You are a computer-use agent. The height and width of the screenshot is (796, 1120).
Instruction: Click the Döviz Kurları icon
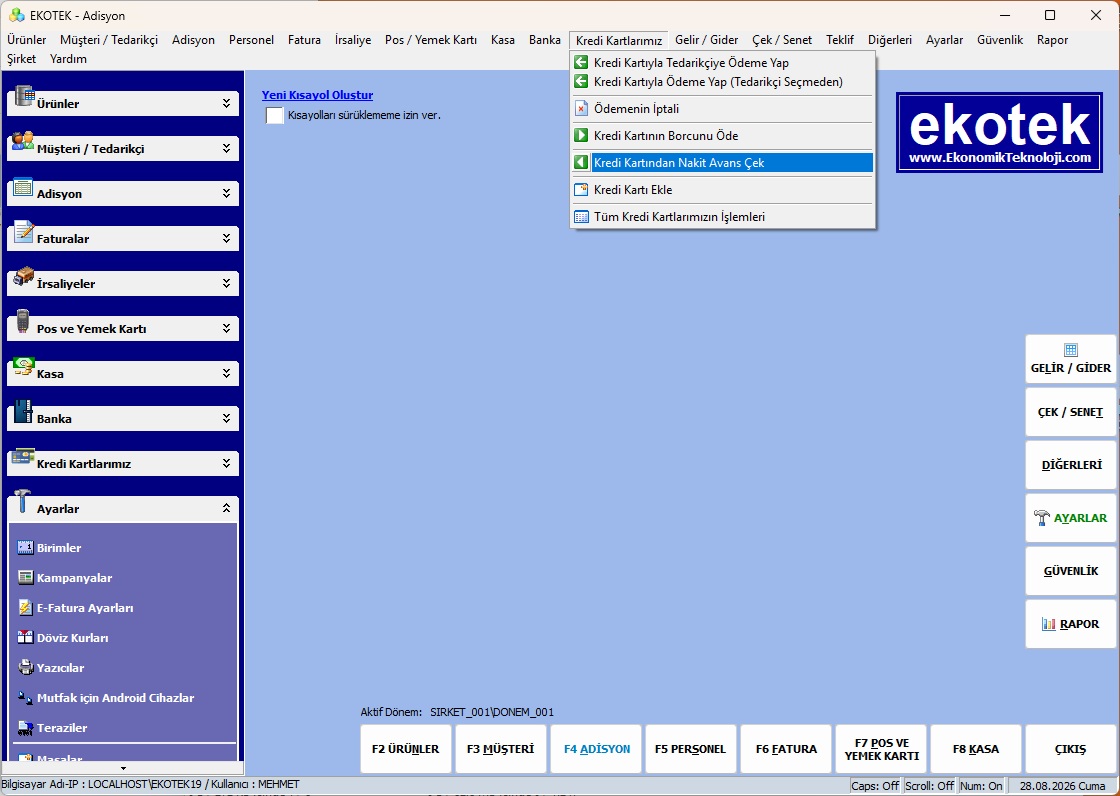(x=25, y=638)
